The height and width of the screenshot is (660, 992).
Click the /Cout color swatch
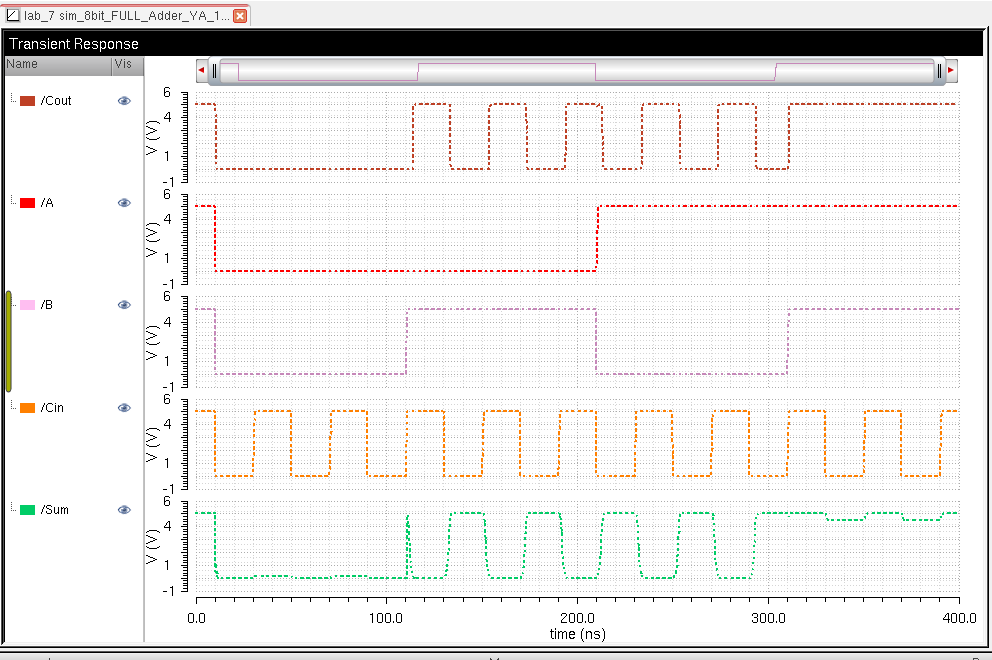(27, 101)
